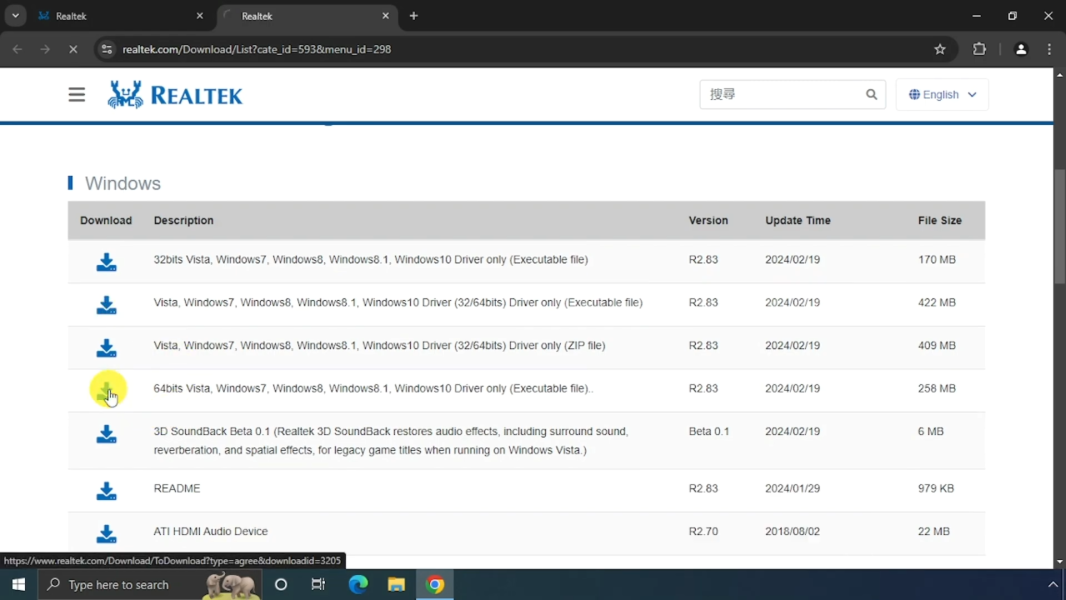
Task: Click the ATI HDMI Audio Device text
Action: (x=211, y=531)
